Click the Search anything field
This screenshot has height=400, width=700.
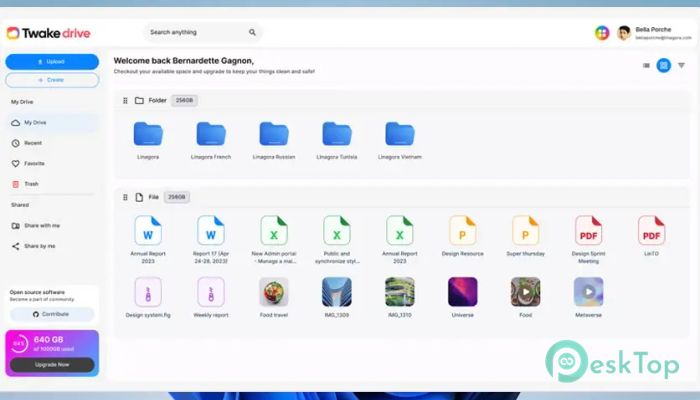pyautogui.click(x=203, y=32)
